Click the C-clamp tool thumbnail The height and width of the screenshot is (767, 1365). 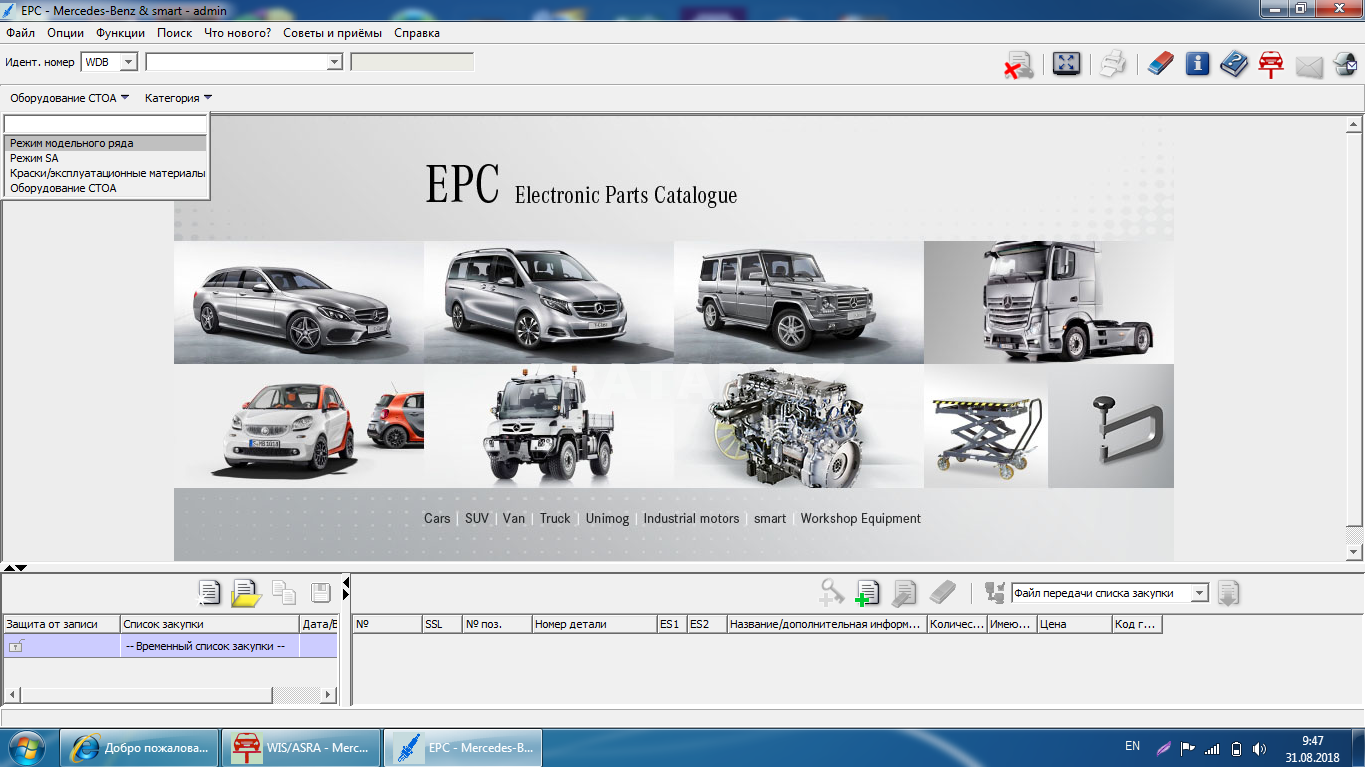(x=1111, y=426)
